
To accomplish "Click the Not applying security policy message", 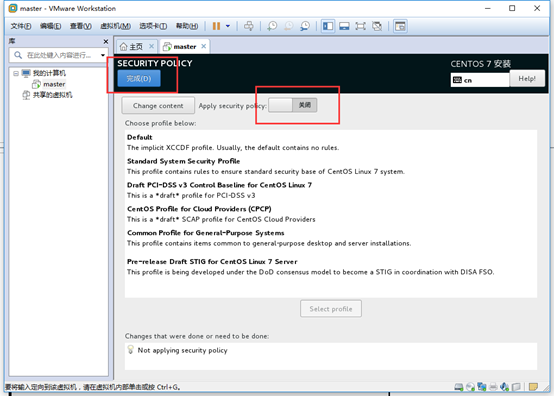I will coord(182,350).
